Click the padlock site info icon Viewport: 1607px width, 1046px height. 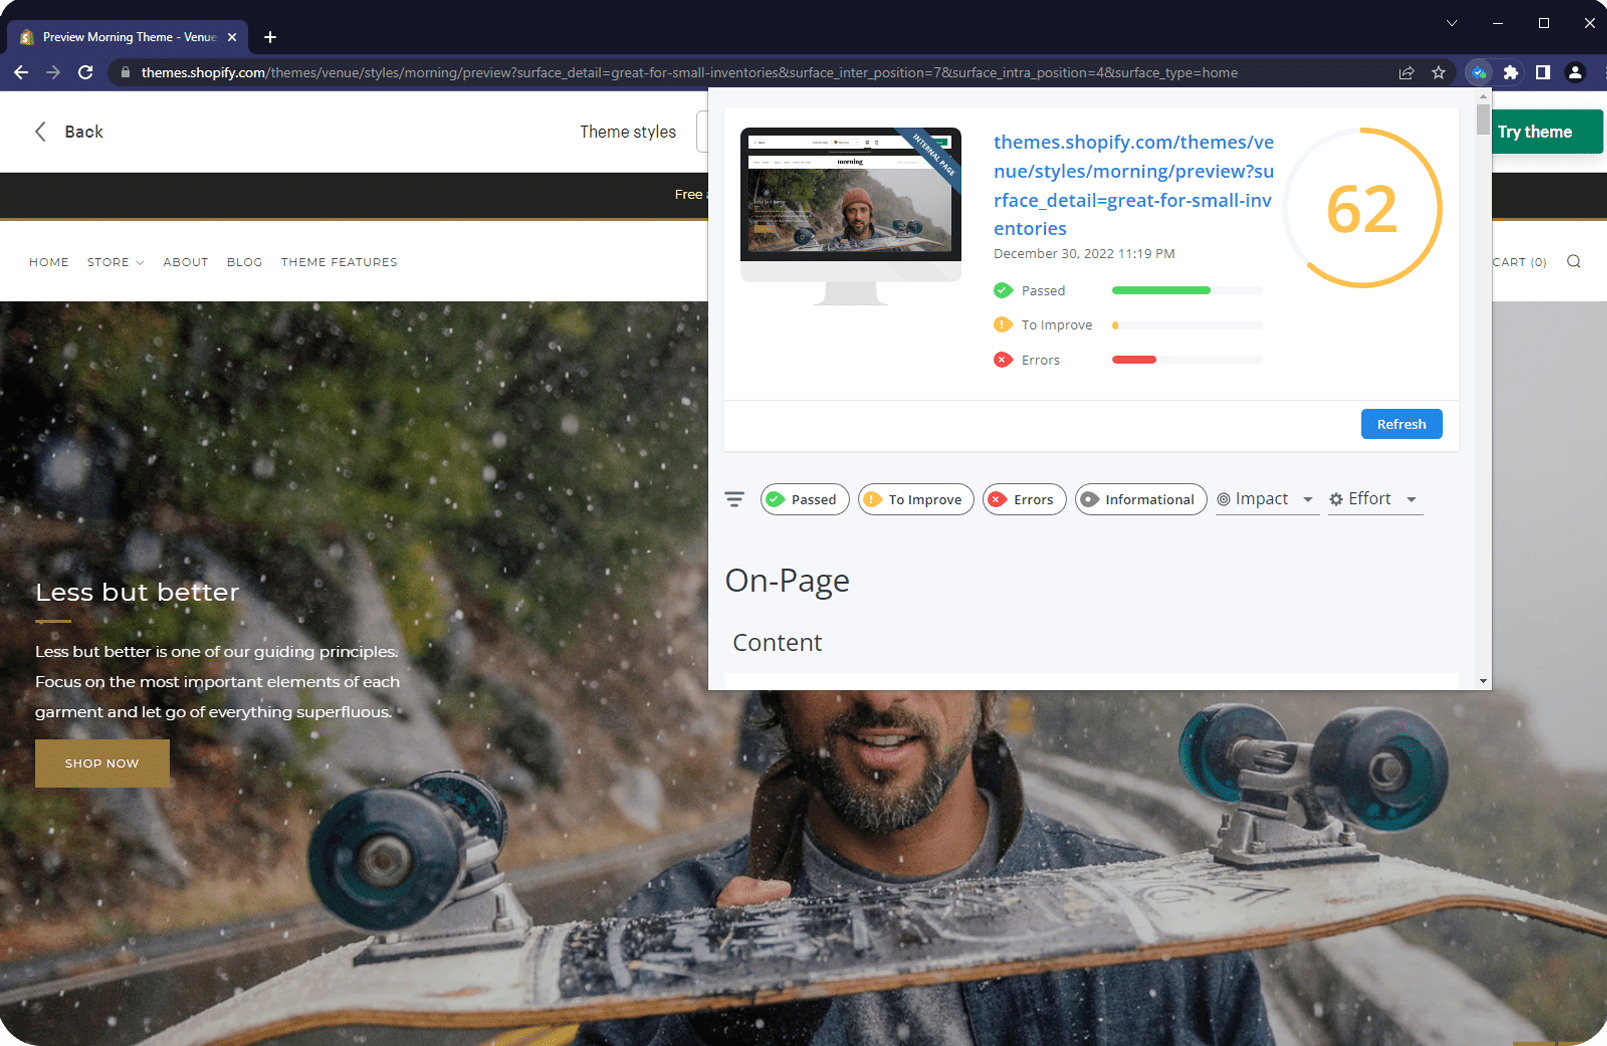click(x=125, y=72)
